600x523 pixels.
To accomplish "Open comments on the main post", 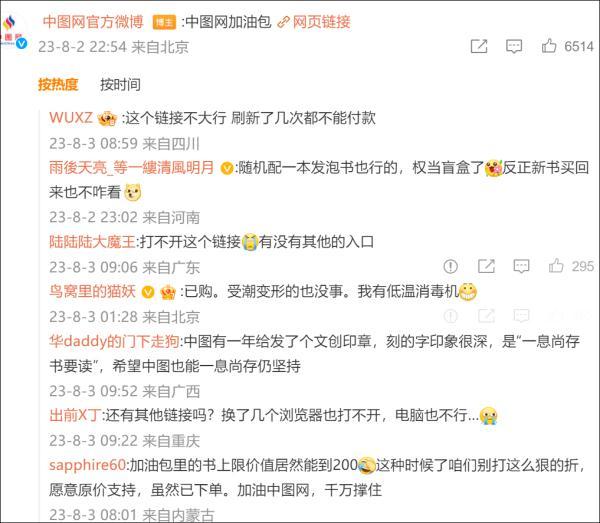I will coord(514,46).
